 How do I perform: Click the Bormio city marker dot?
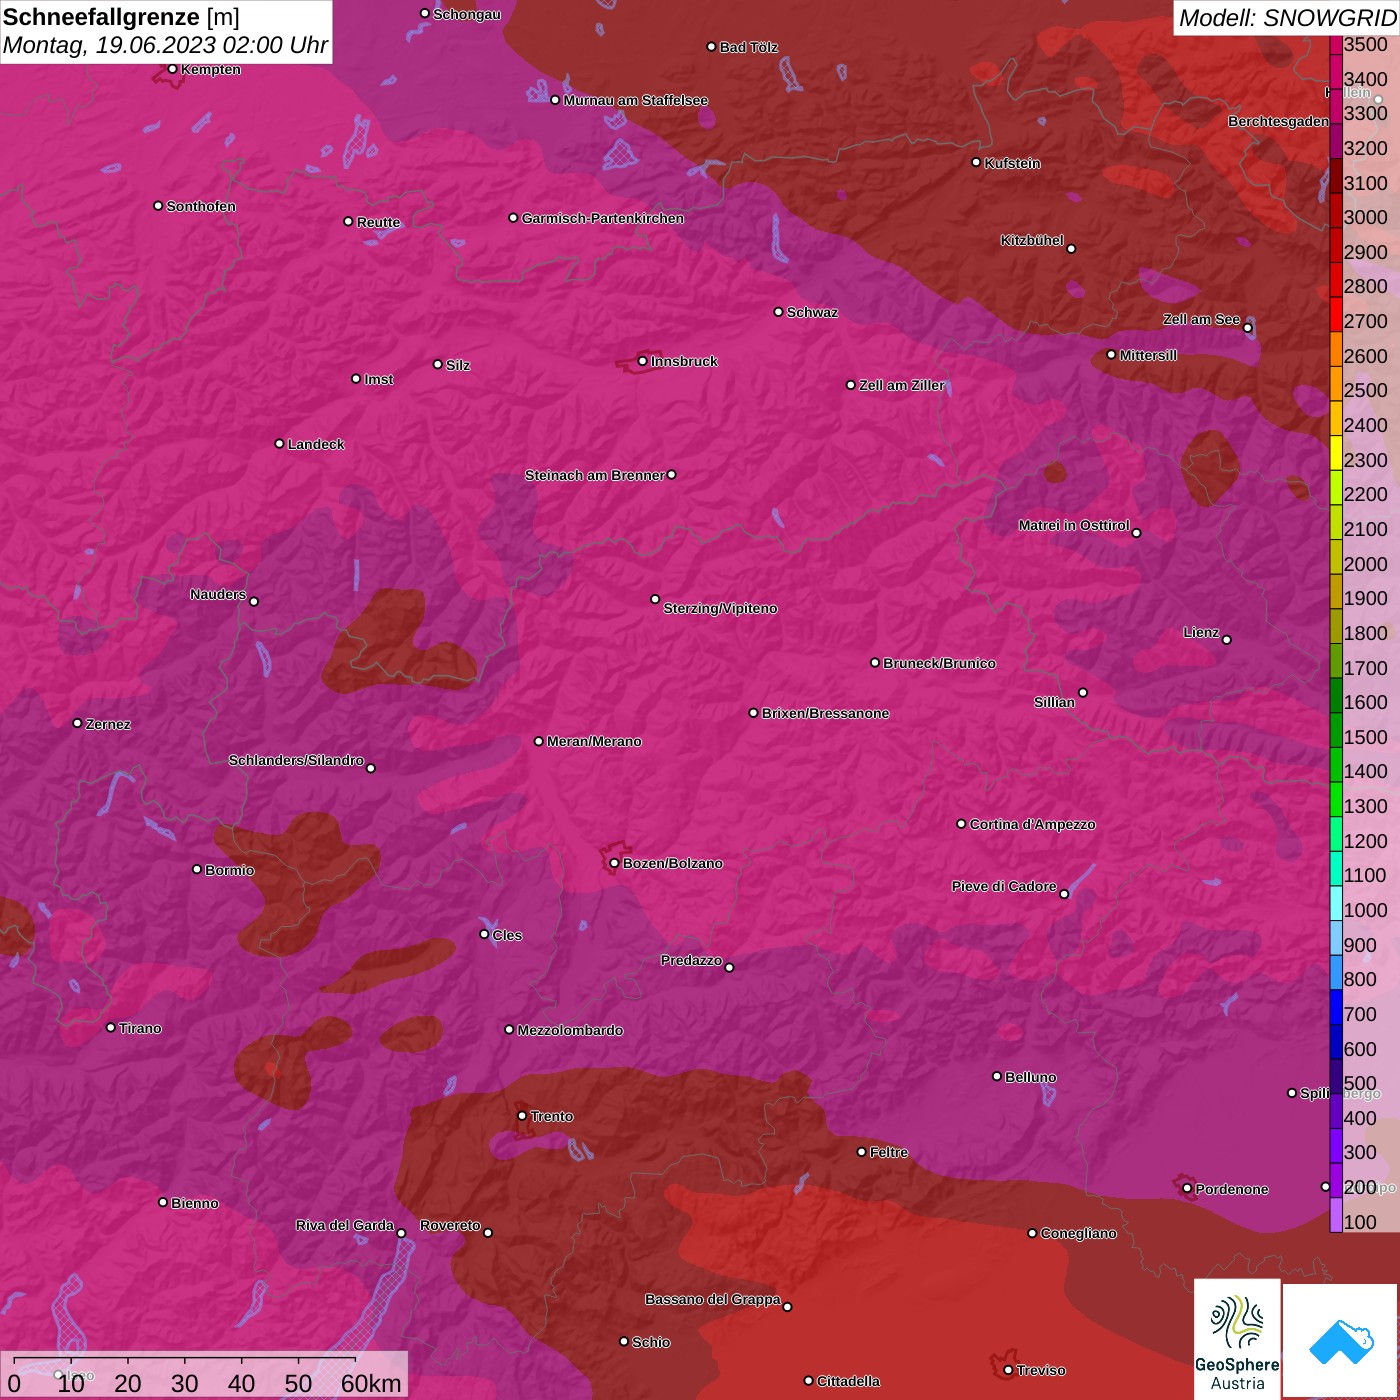point(197,869)
